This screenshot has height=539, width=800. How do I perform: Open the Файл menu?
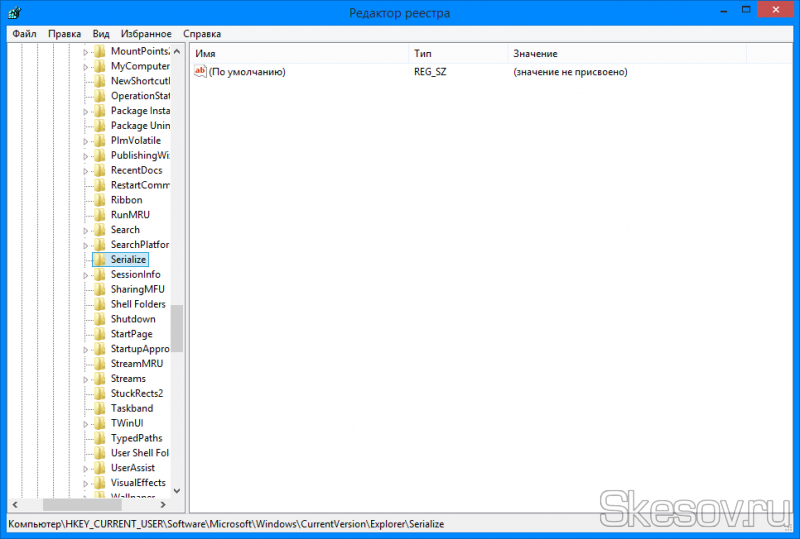click(x=24, y=33)
